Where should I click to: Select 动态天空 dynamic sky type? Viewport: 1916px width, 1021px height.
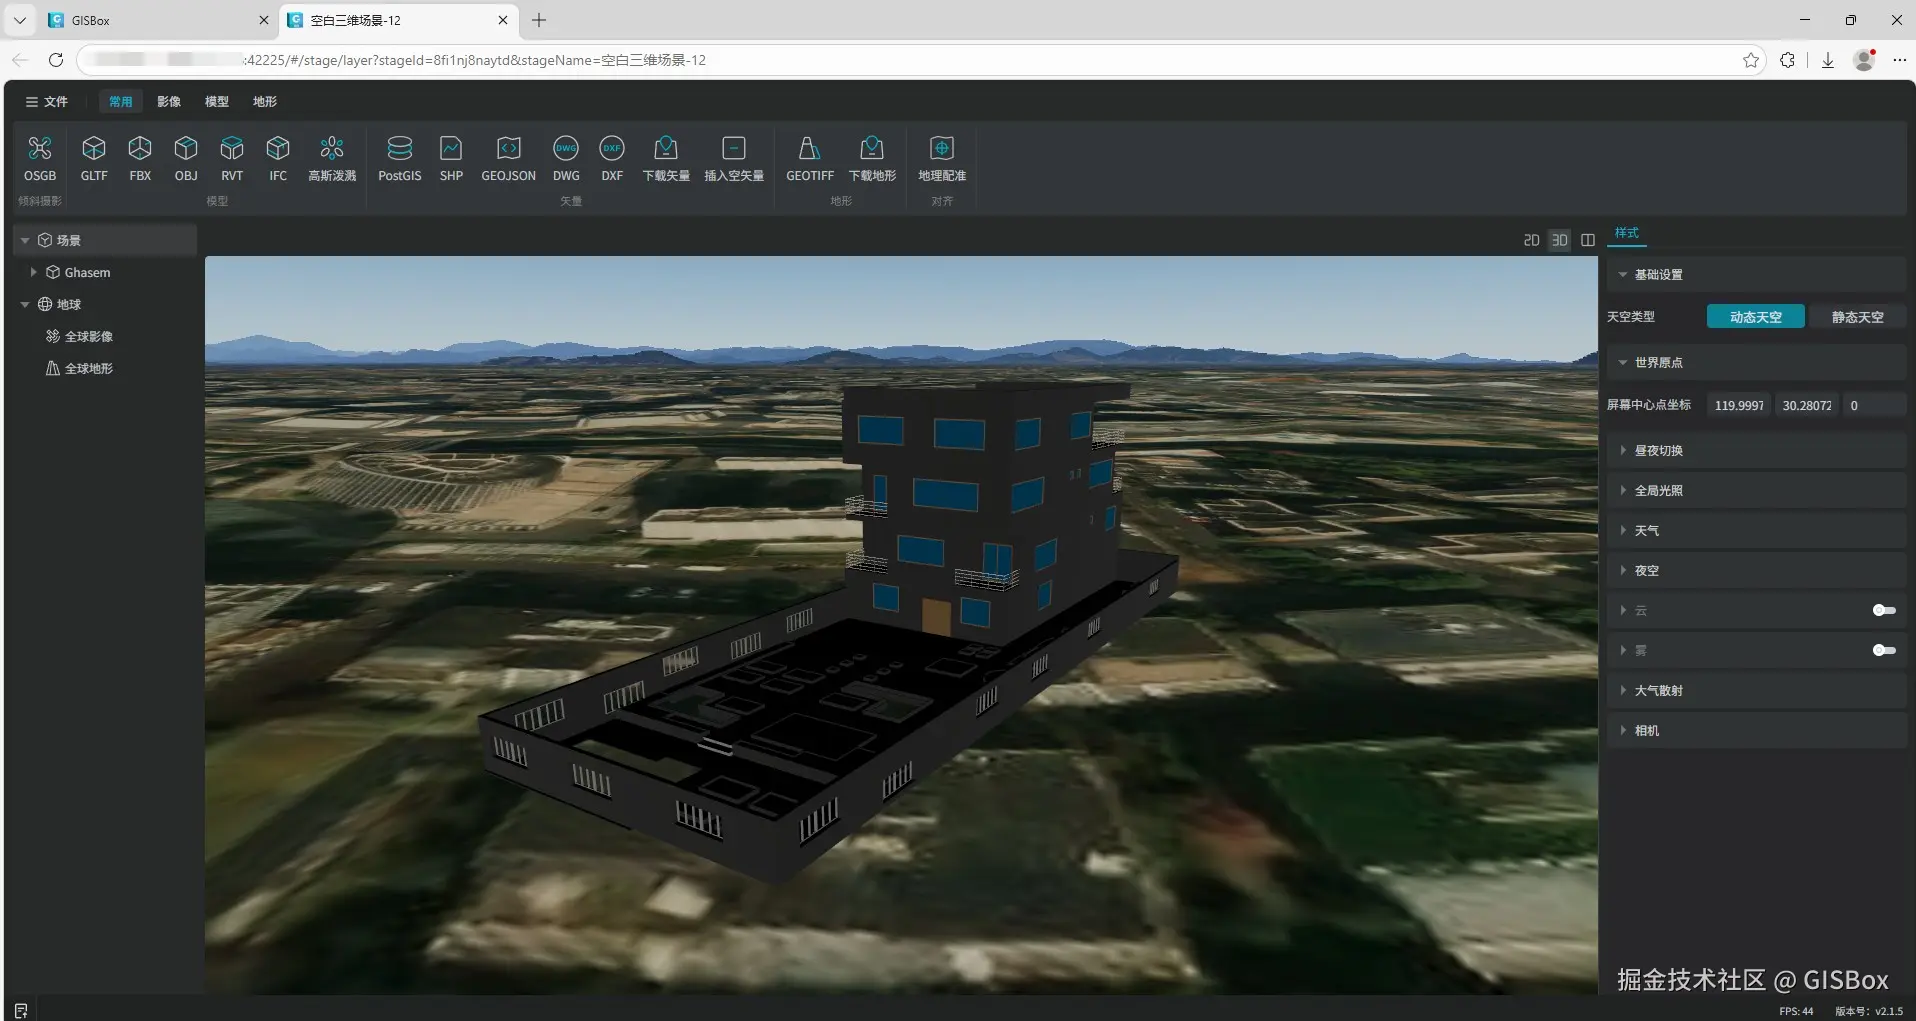tap(1755, 317)
